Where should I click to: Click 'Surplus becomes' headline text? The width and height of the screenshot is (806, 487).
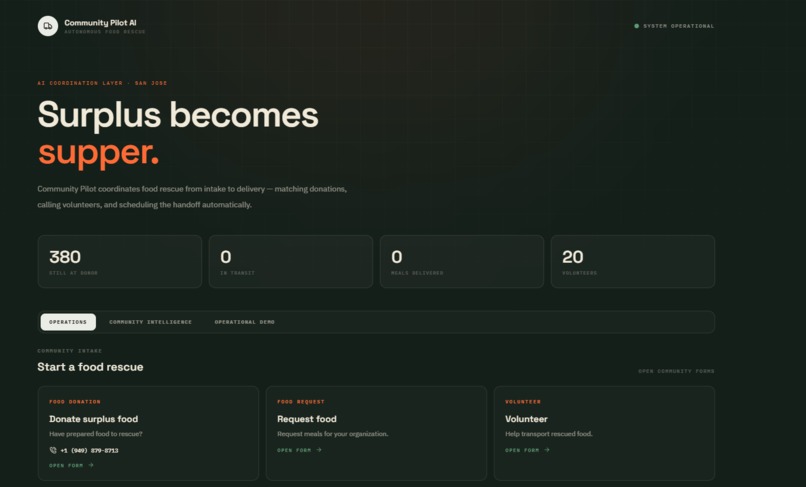178,115
